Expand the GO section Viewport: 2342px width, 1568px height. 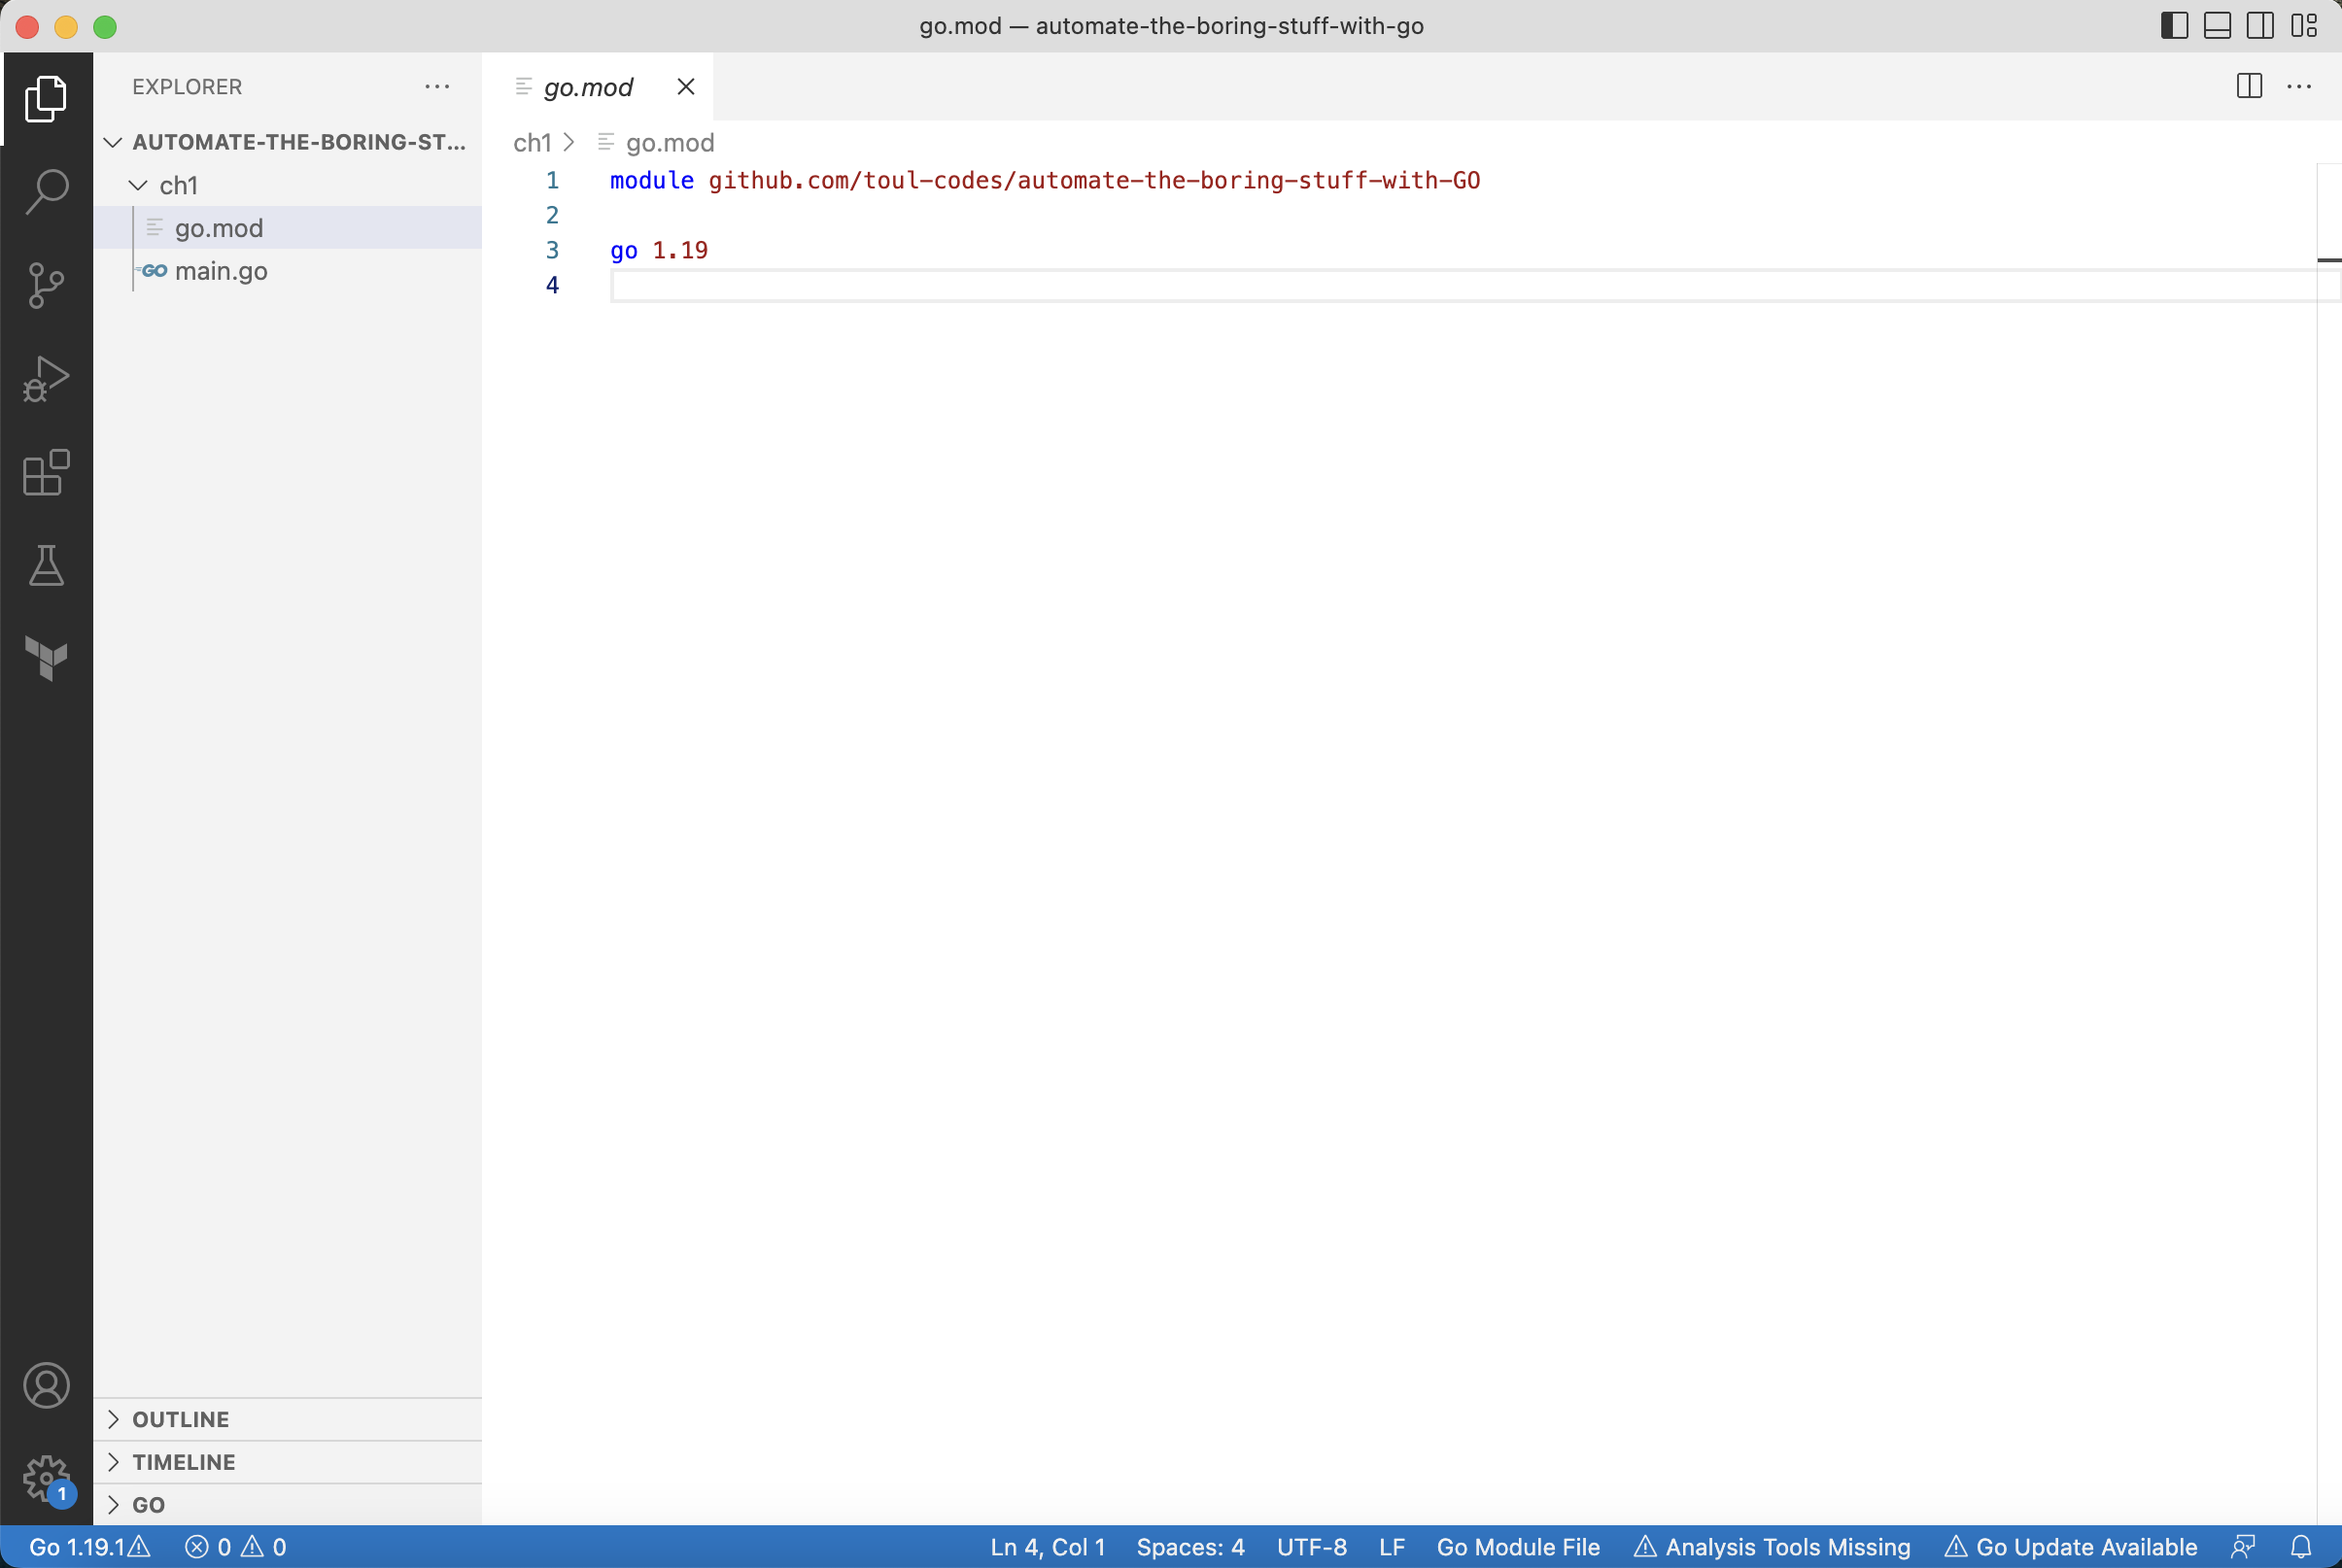[114, 1505]
